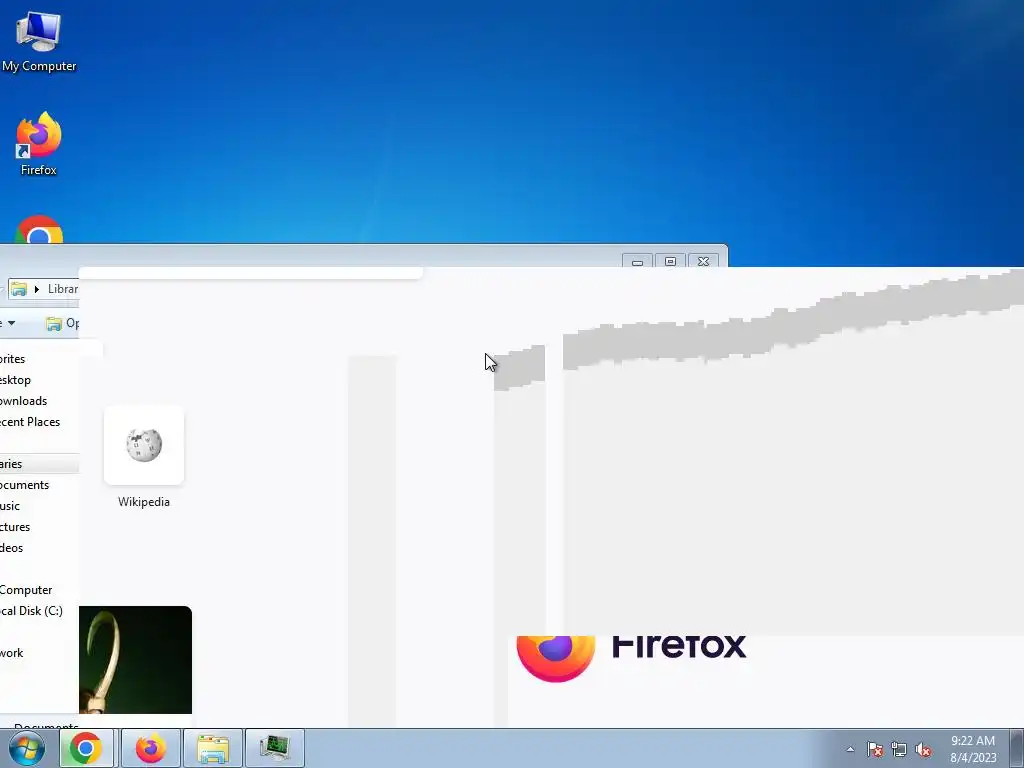The height and width of the screenshot is (768, 1024).
Task: Select Local Disk (C:) in navigation pane
Action: click(x=31, y=611)
